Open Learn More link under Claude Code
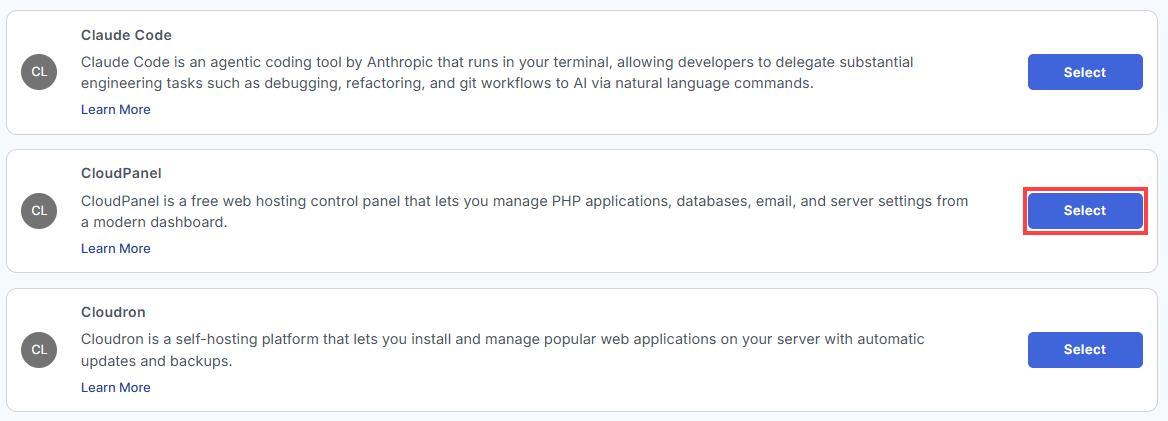 (115, 110)
